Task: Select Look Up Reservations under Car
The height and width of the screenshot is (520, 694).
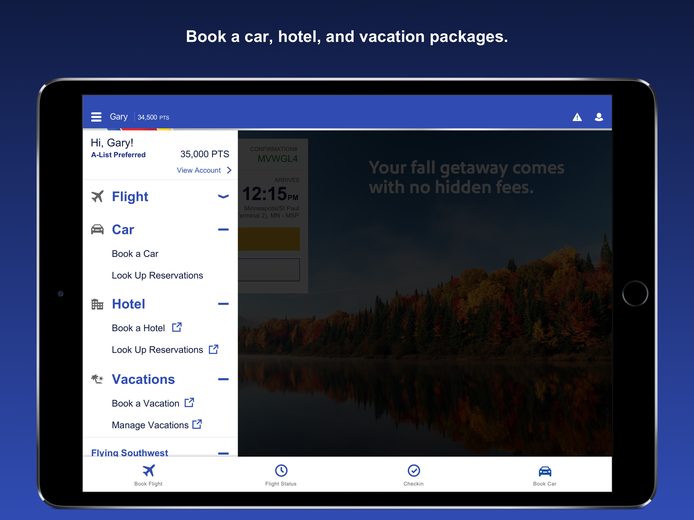Action: tap(158, 275)
